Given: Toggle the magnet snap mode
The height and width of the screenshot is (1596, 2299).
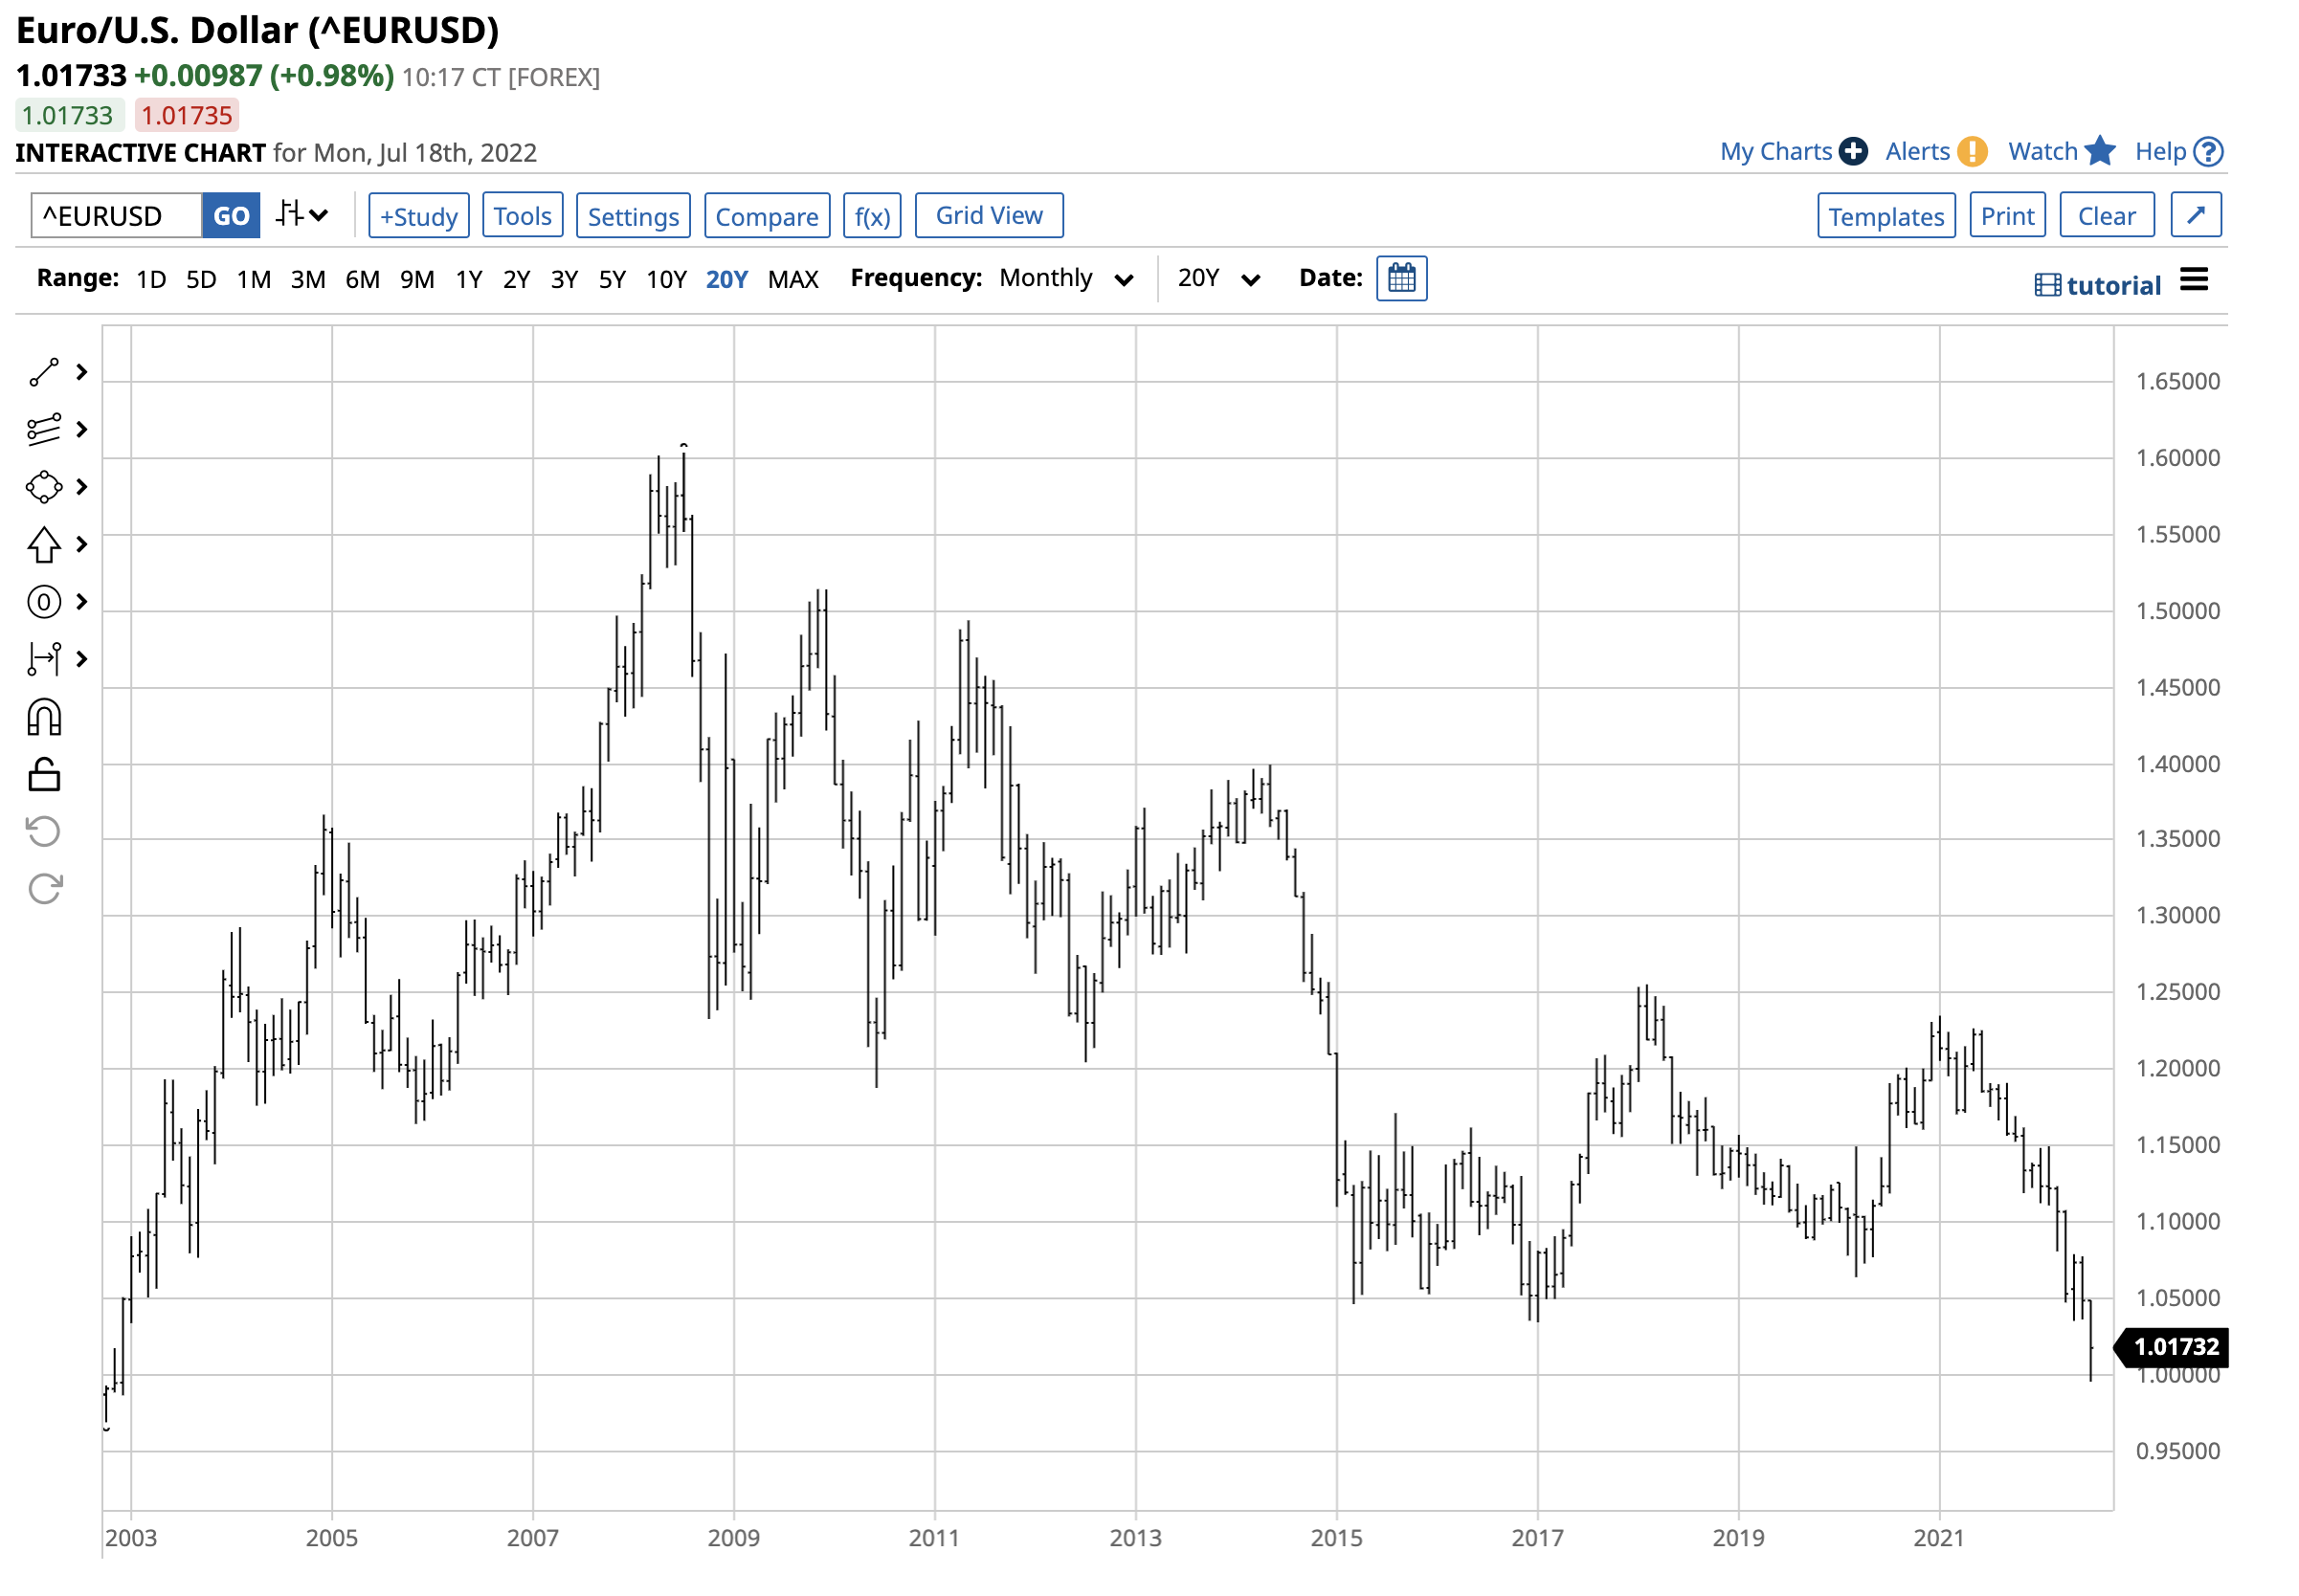Looking at the screenshot, I should click(x=44, y=717).
